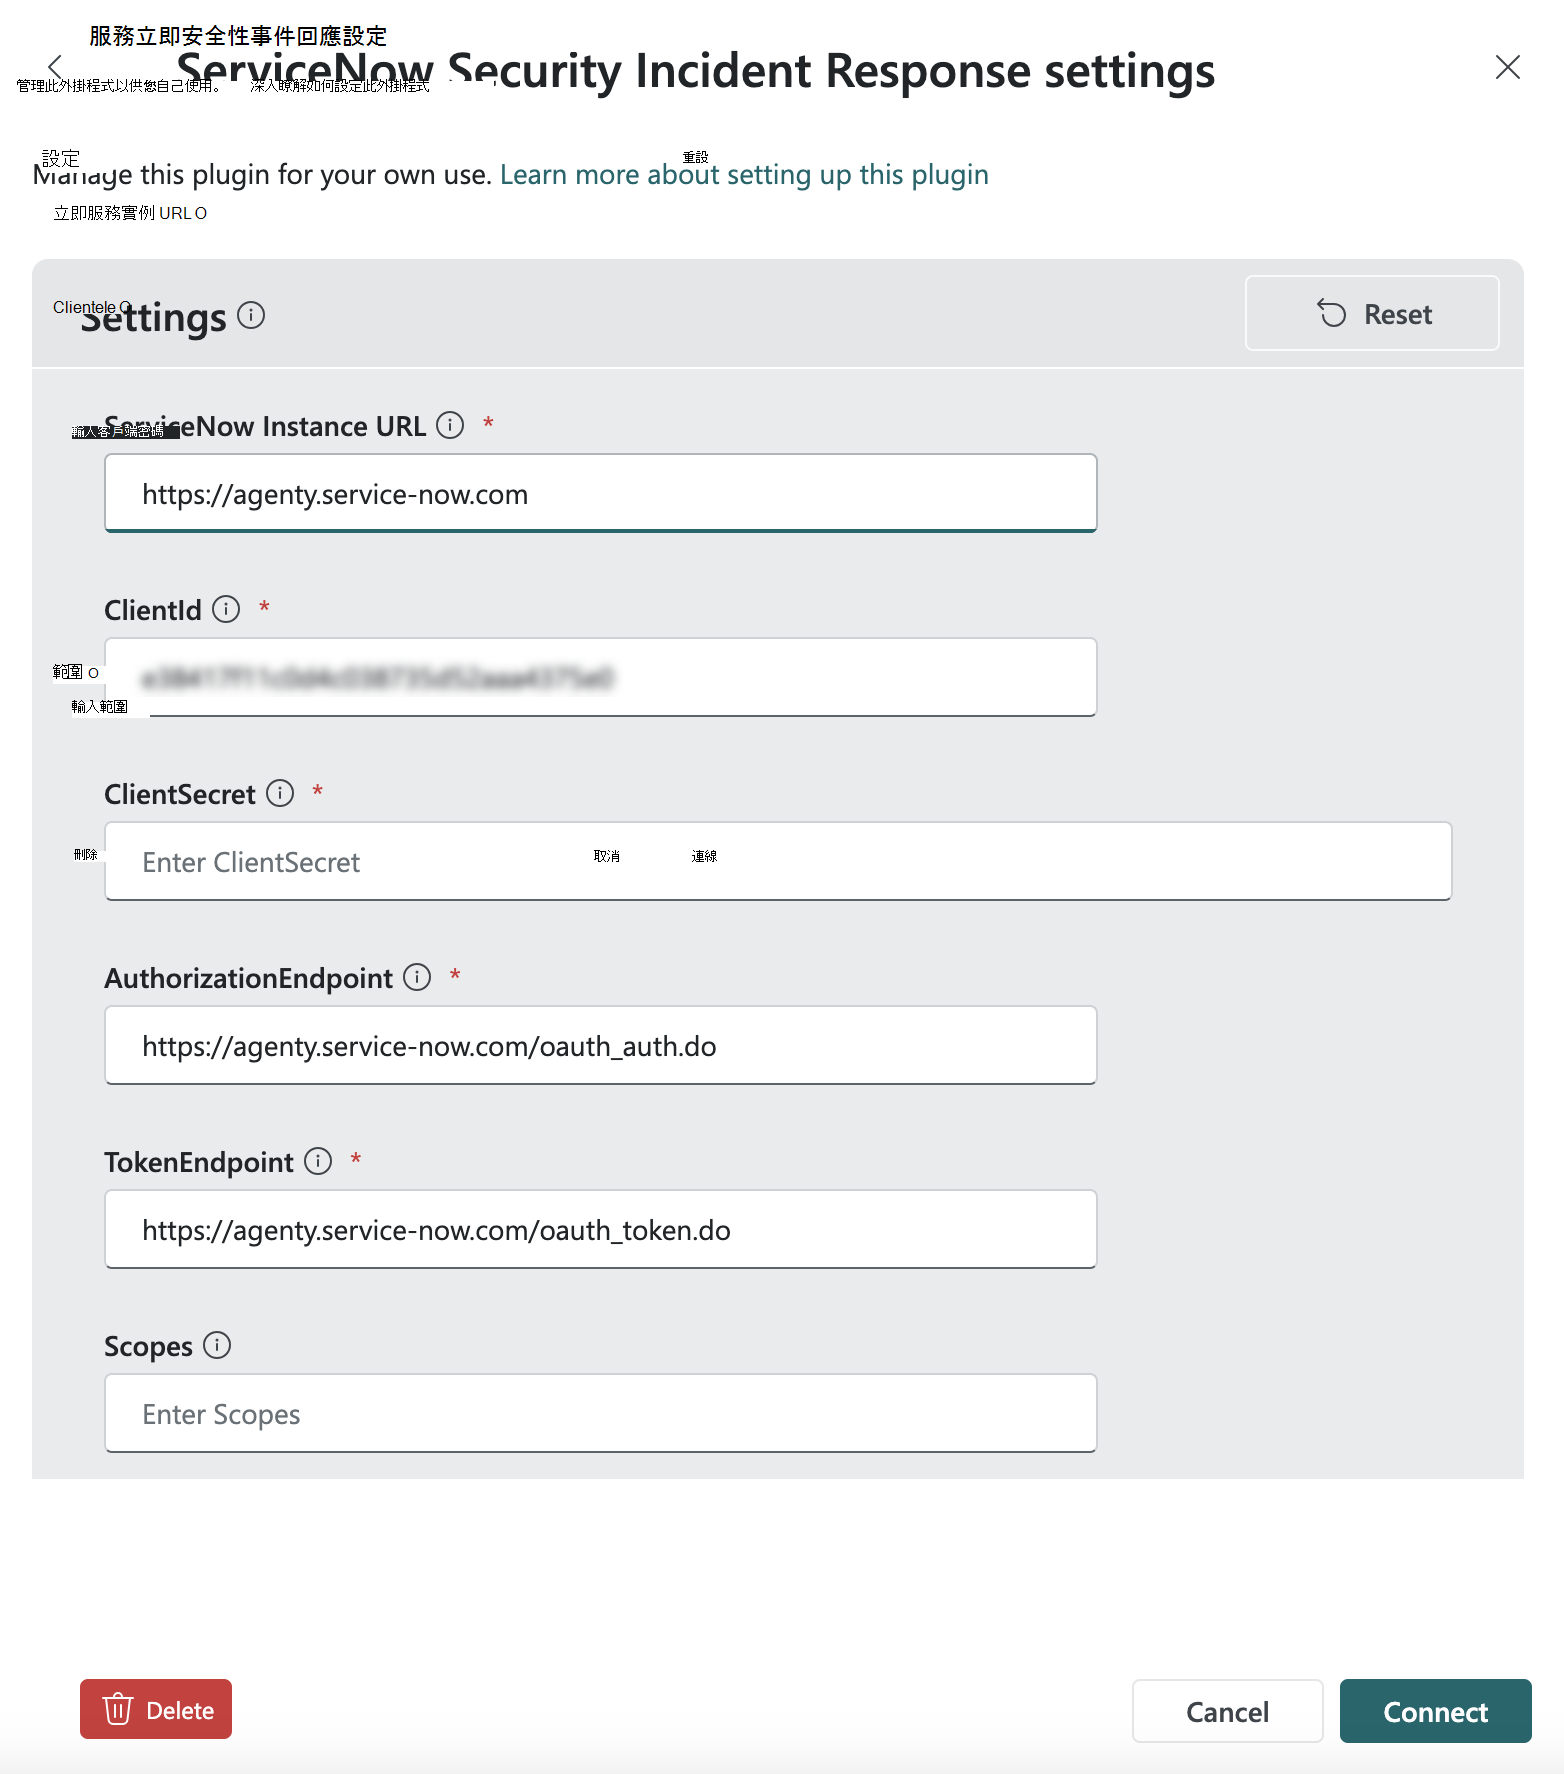
Task: Open AuthorizationEndpoint info icon
Action: [417, 978]
